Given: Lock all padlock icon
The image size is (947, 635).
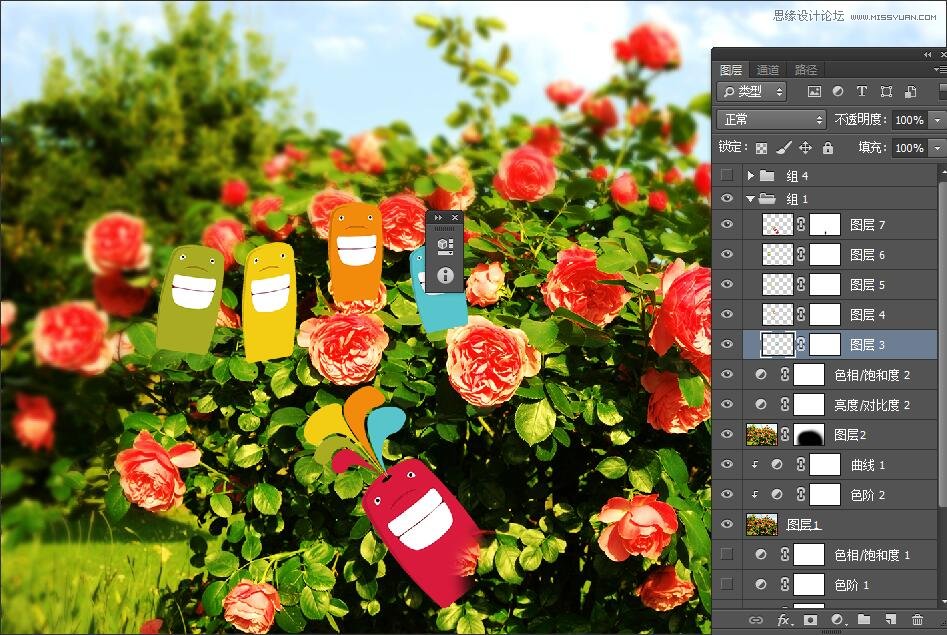Looking at the screenshot, I should (828, 147).
